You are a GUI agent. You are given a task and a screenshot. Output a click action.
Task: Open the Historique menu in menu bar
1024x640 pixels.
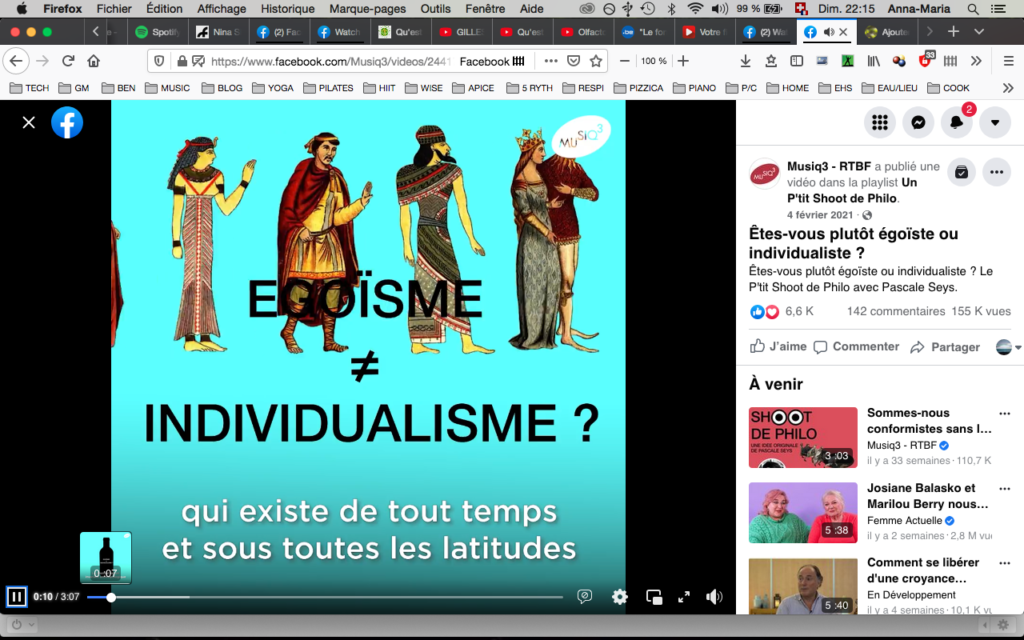287,9
